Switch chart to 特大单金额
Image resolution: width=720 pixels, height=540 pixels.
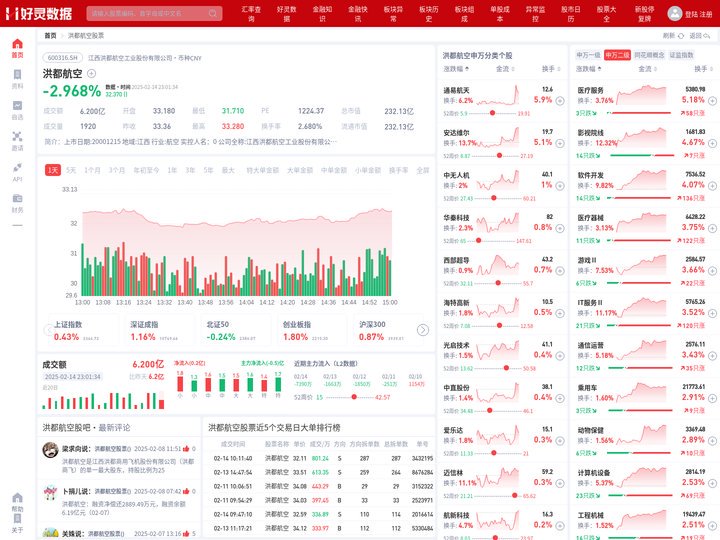(x=263, y=170)
